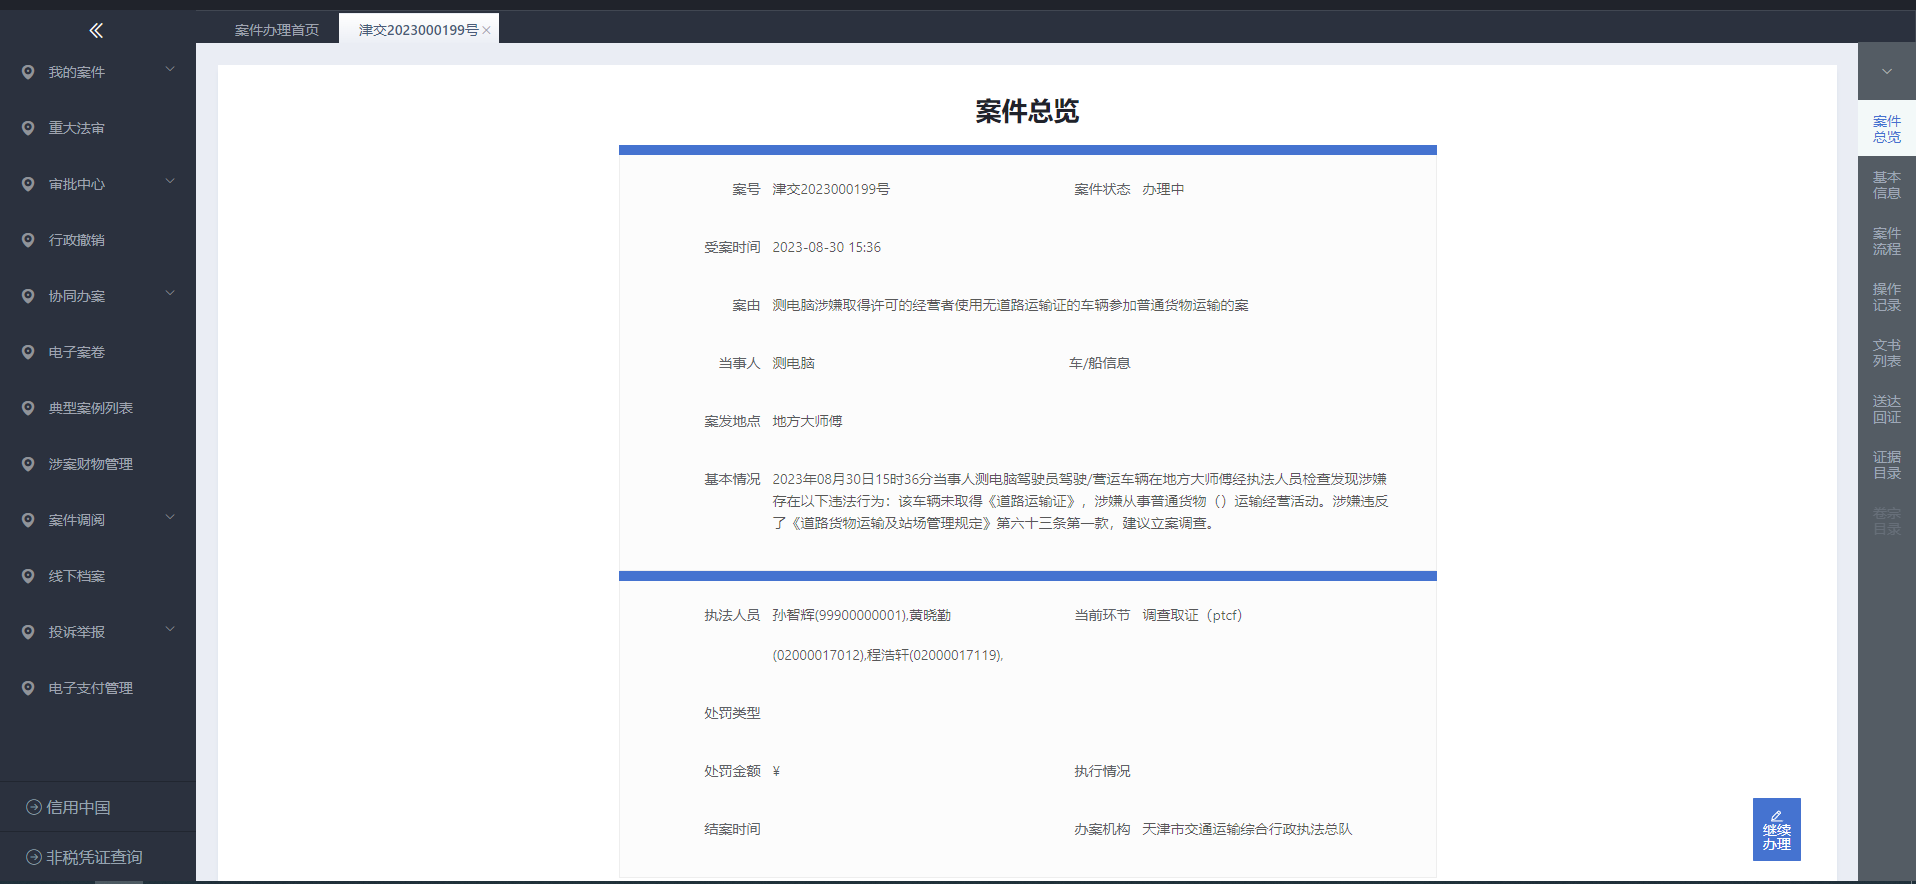Click officer name 孙智辉(99900000001)
The image size is (1916, 884).
pyautogui.click(x=839, y=615)
